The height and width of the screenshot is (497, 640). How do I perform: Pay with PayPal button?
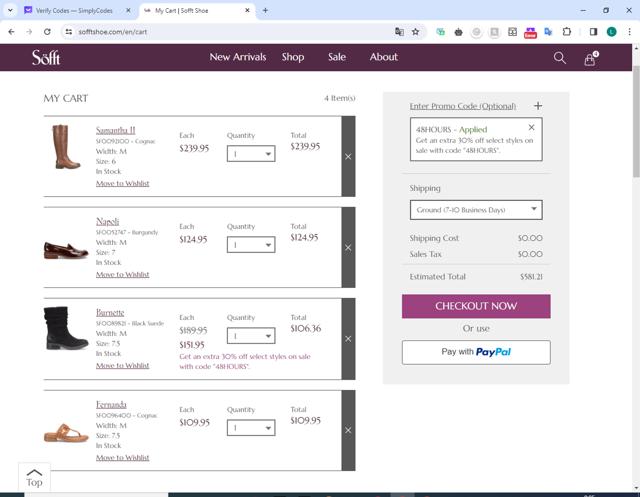[x=476, y=352]
